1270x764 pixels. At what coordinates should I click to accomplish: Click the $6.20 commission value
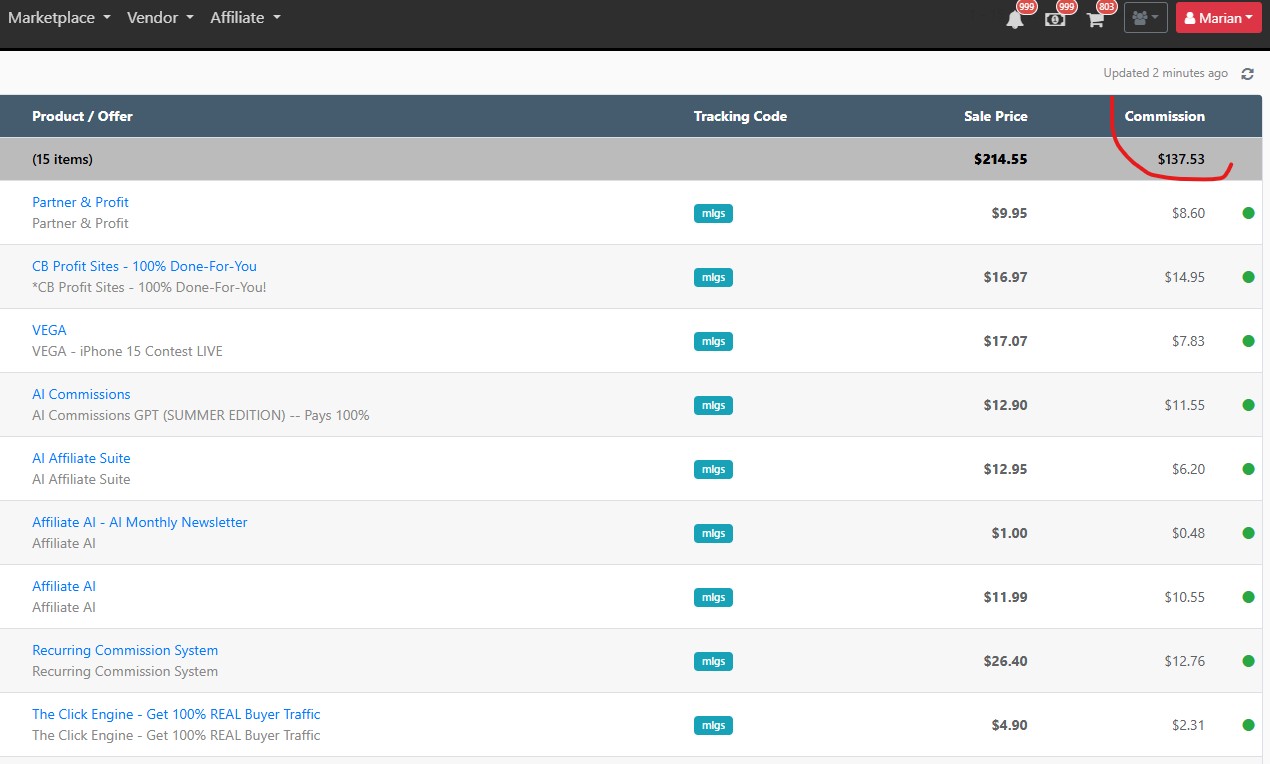[1188, 469]
